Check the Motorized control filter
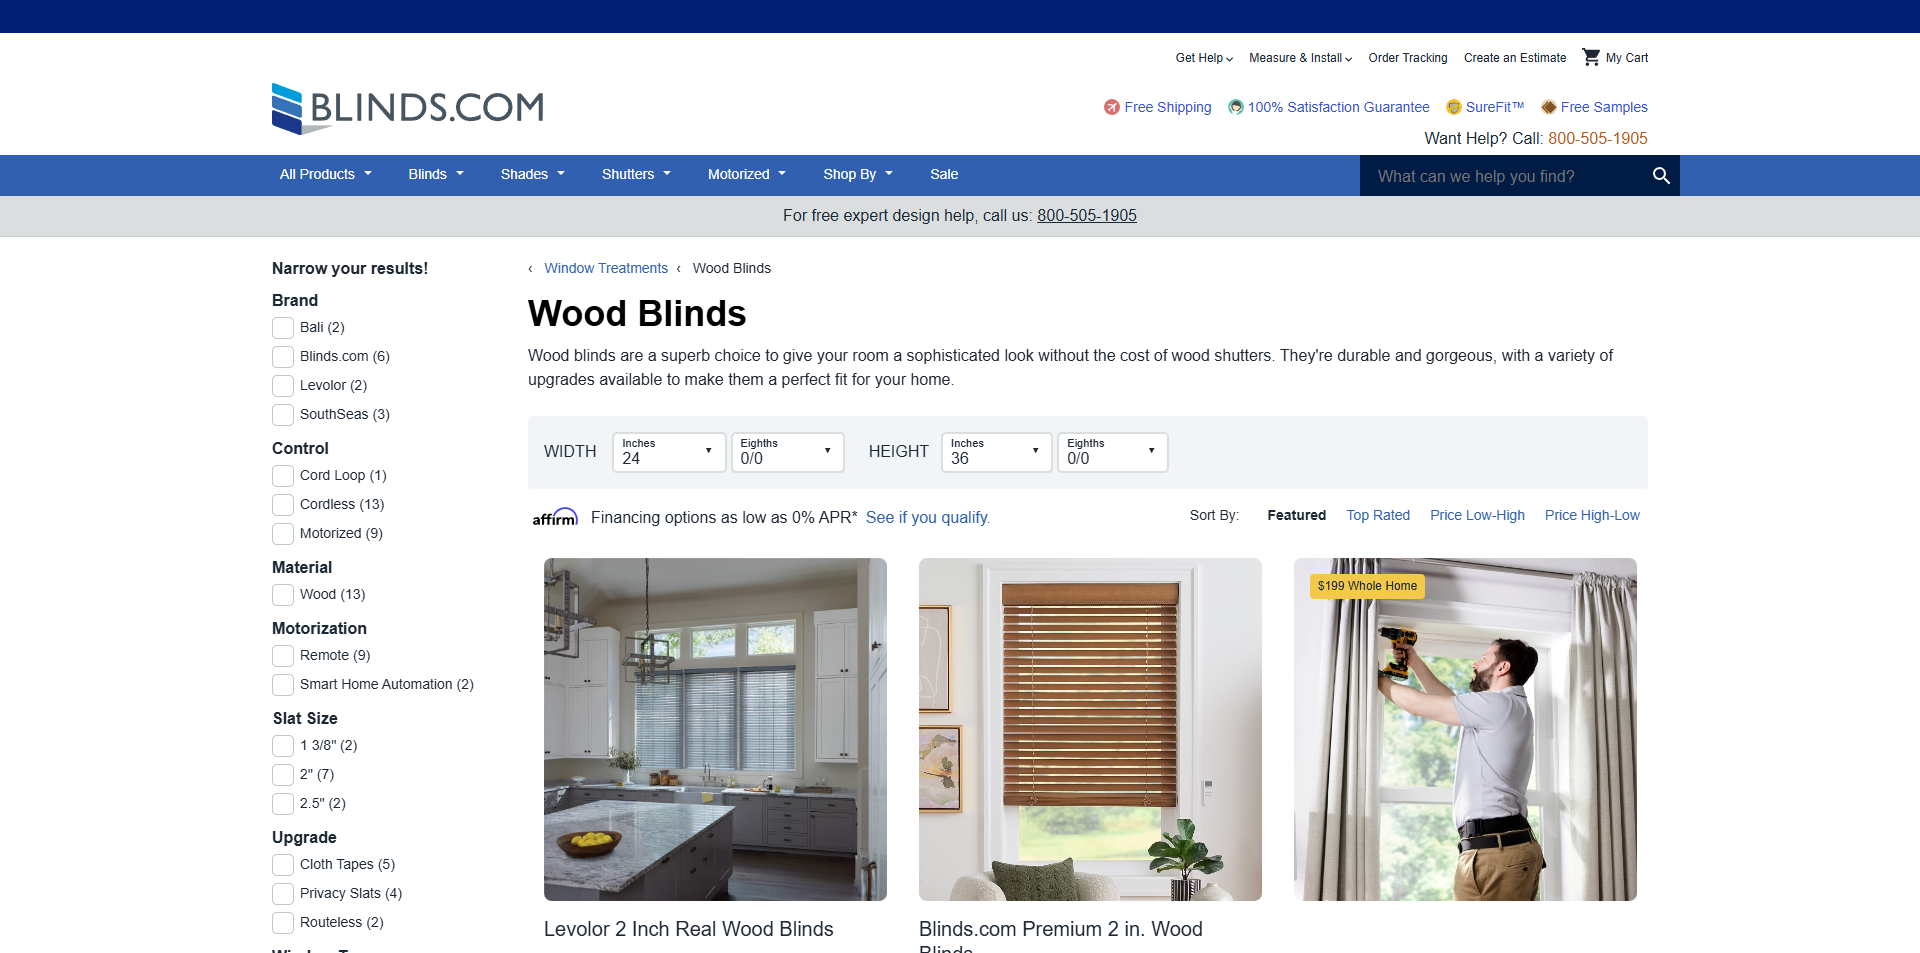This screenshot has width=1920, height=953. pos(283,534)
